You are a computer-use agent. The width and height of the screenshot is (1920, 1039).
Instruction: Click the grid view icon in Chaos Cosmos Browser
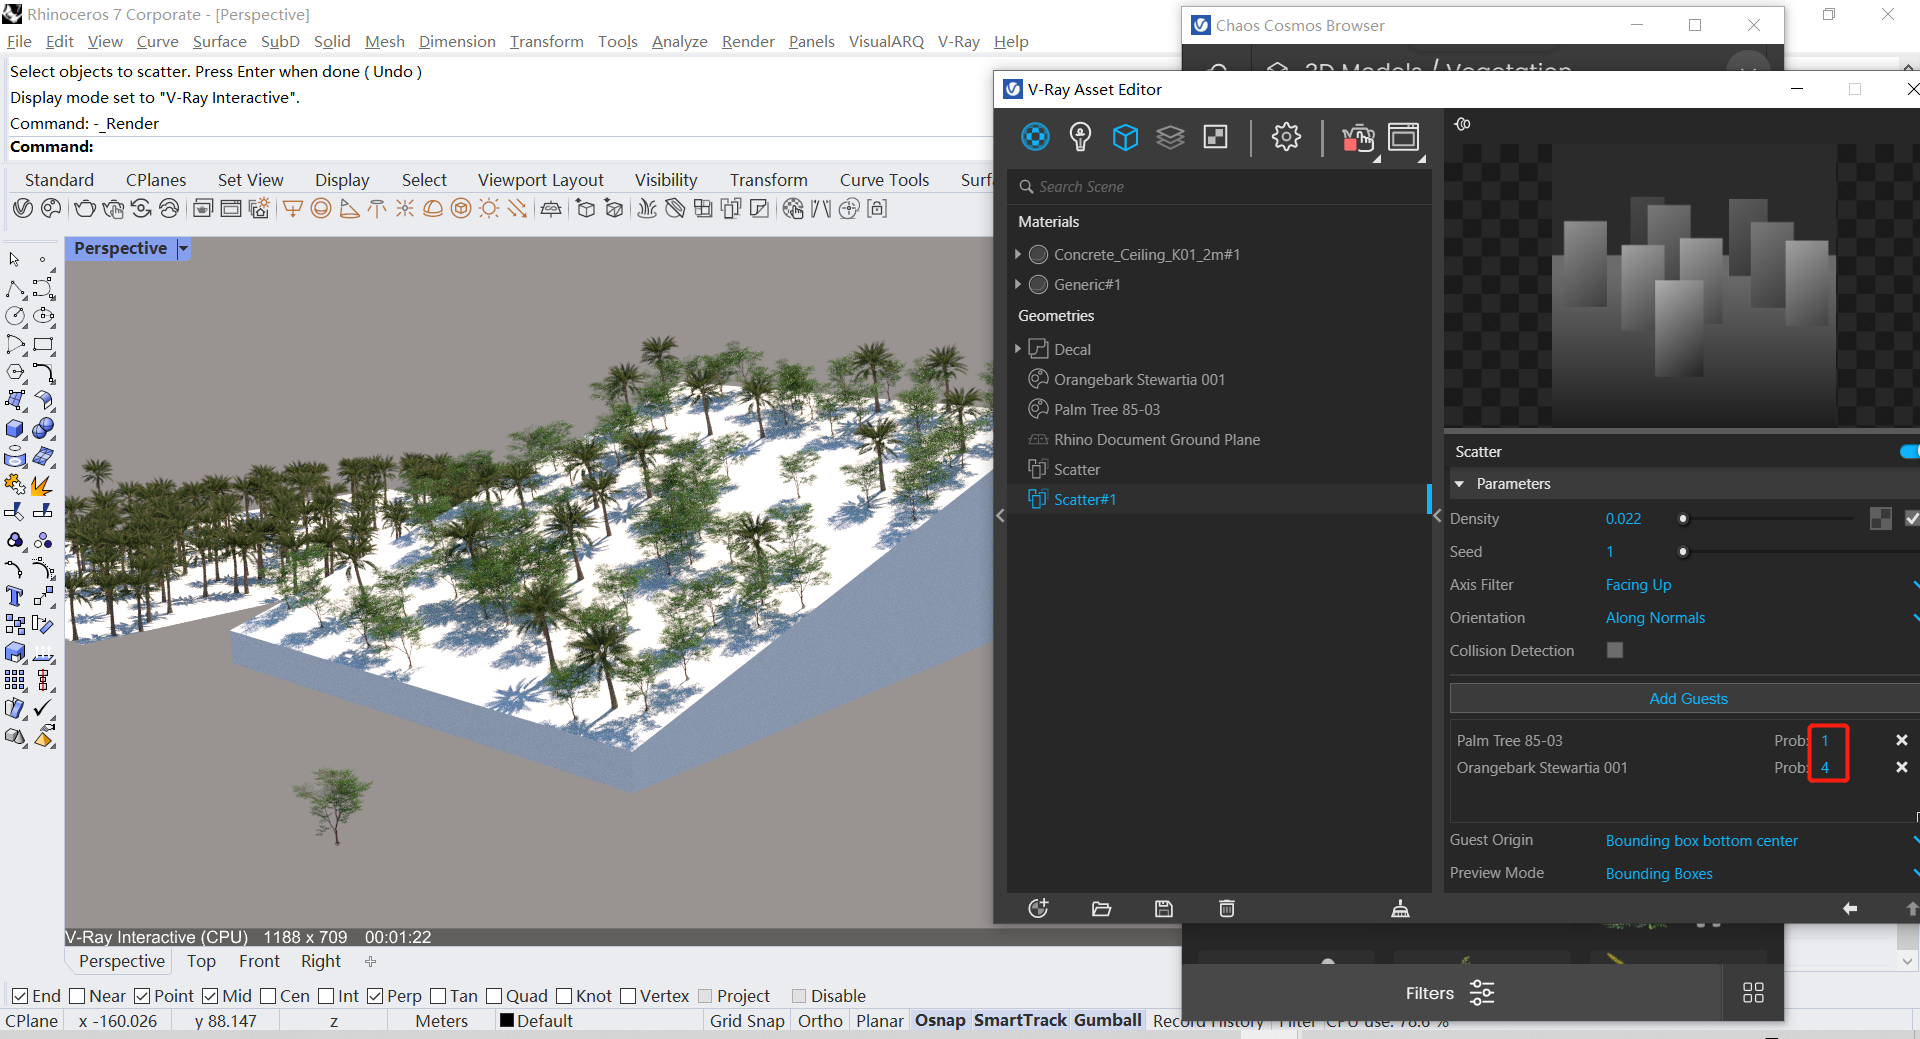[1753, 992]
